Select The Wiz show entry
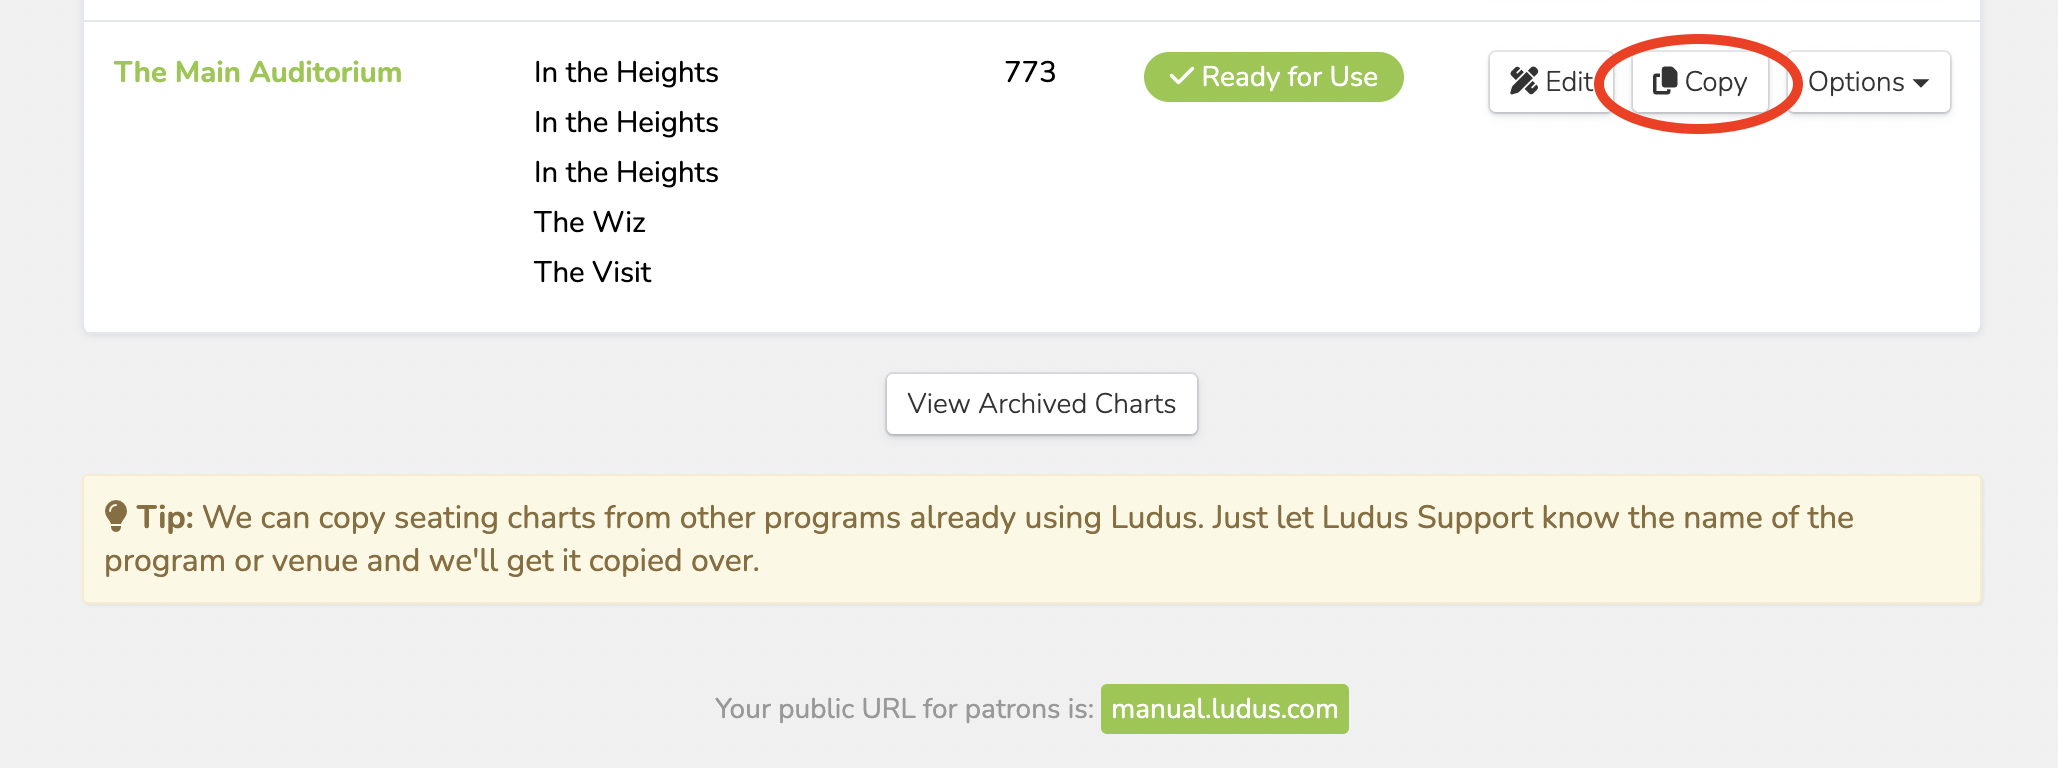Screen dimensions: 2058x768 coord(590,222)
